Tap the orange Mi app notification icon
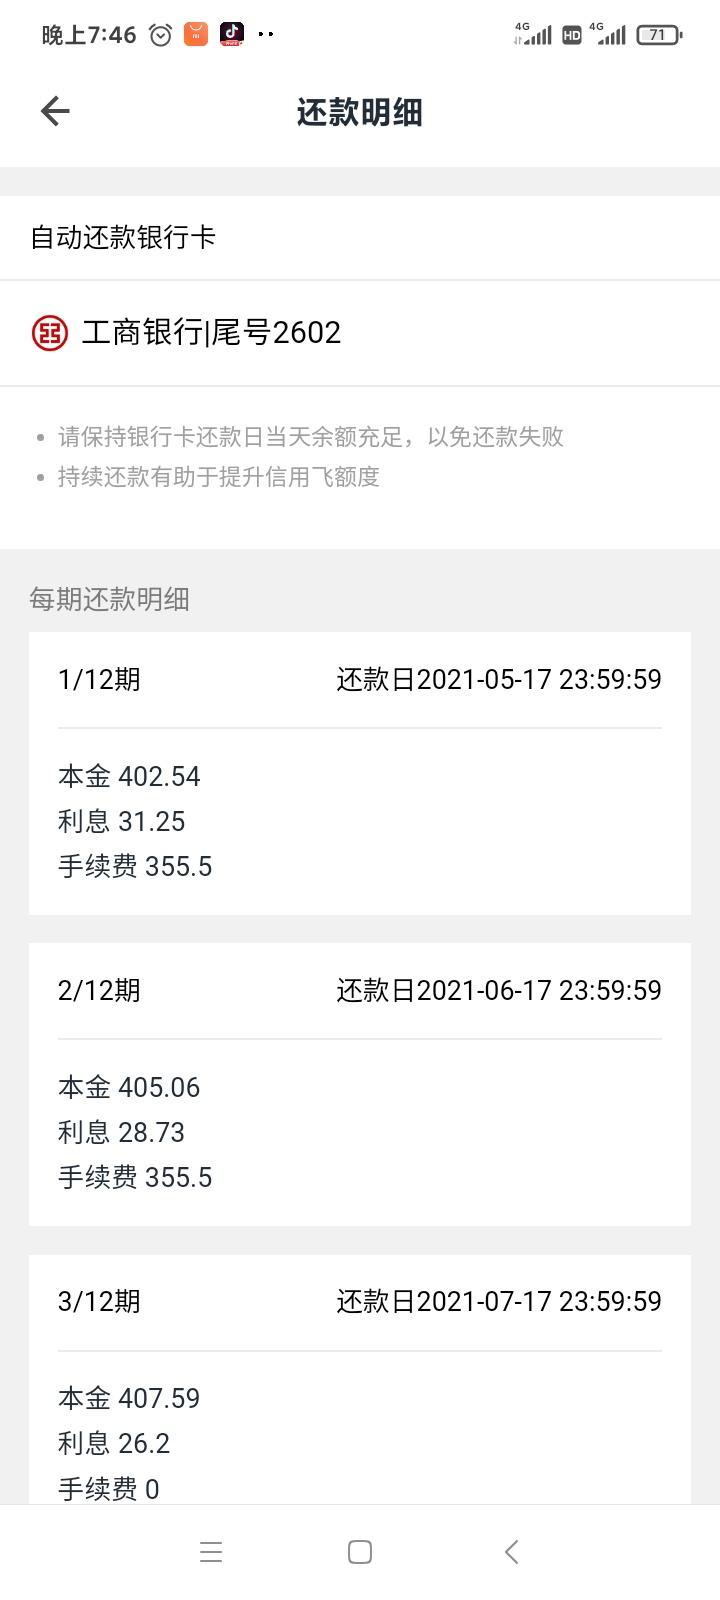 [196, 35]
